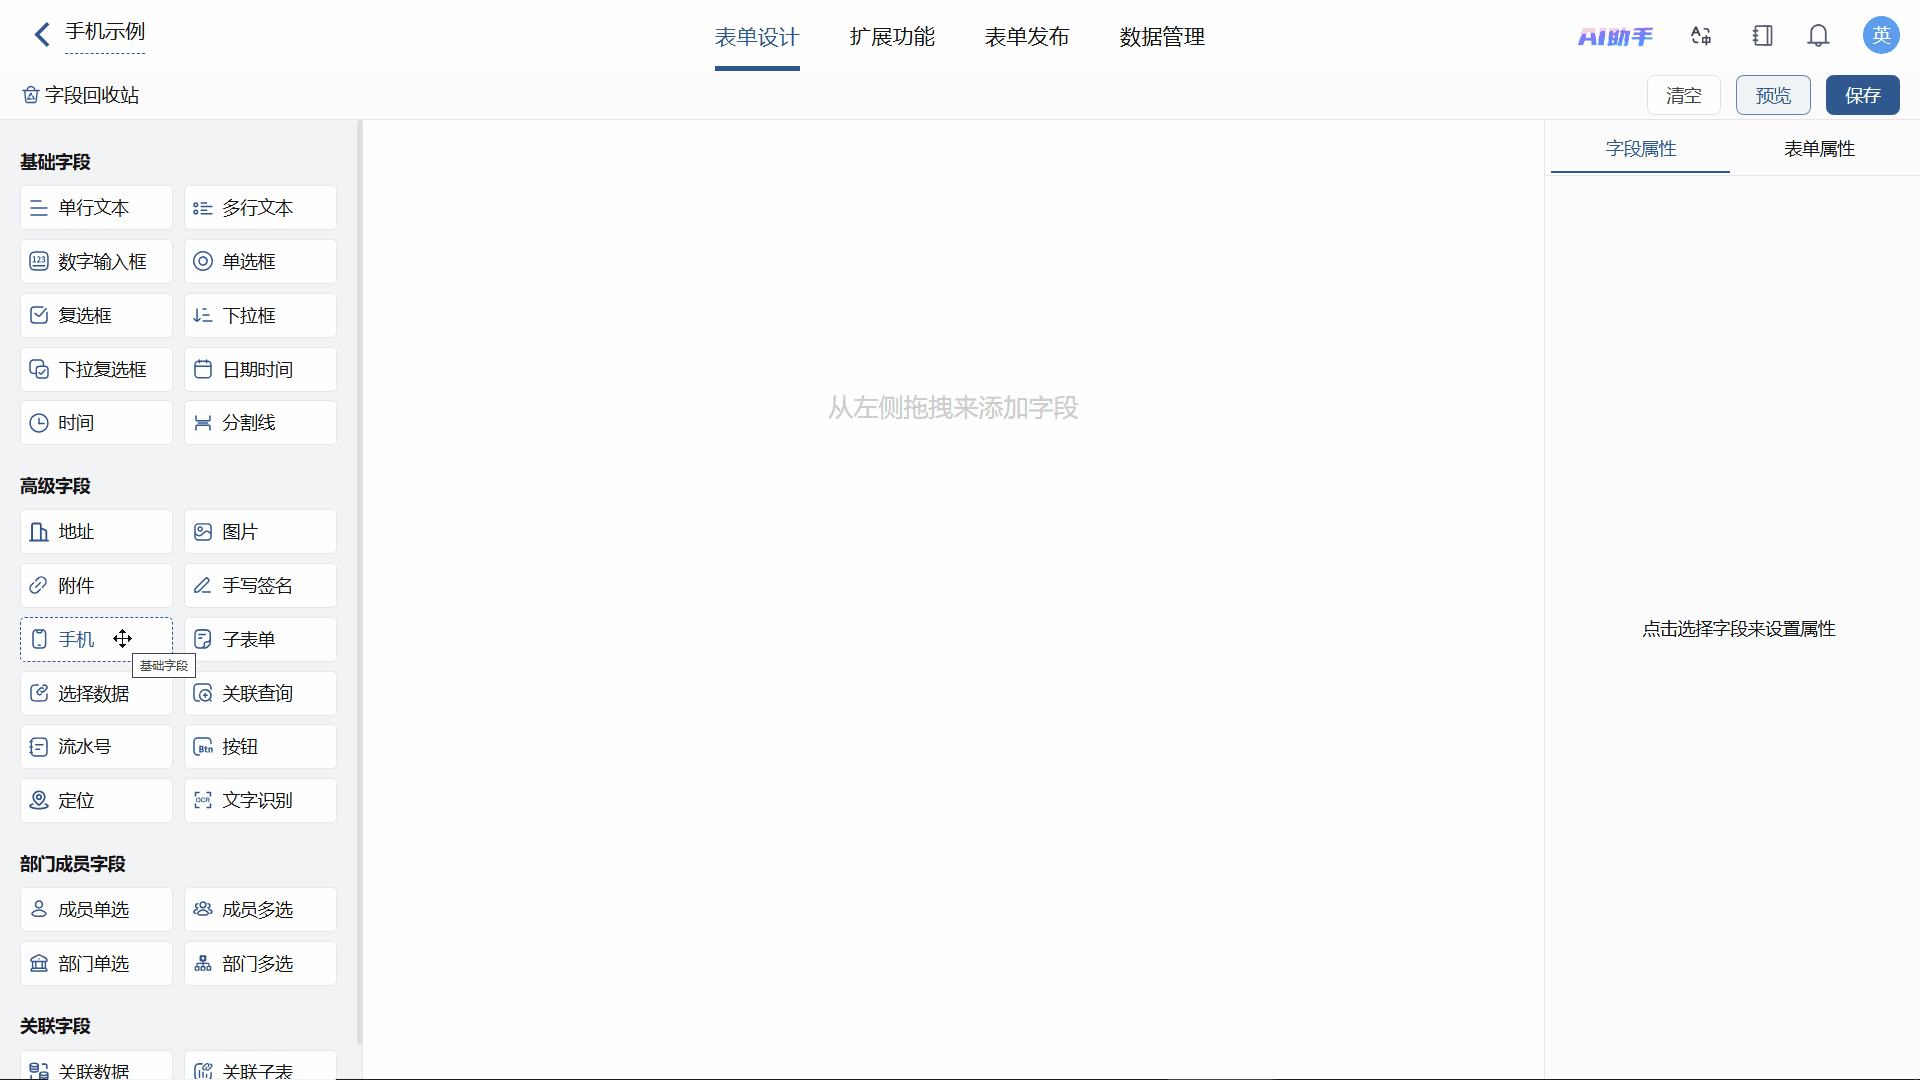Open the notification bell

(1818, 36)
